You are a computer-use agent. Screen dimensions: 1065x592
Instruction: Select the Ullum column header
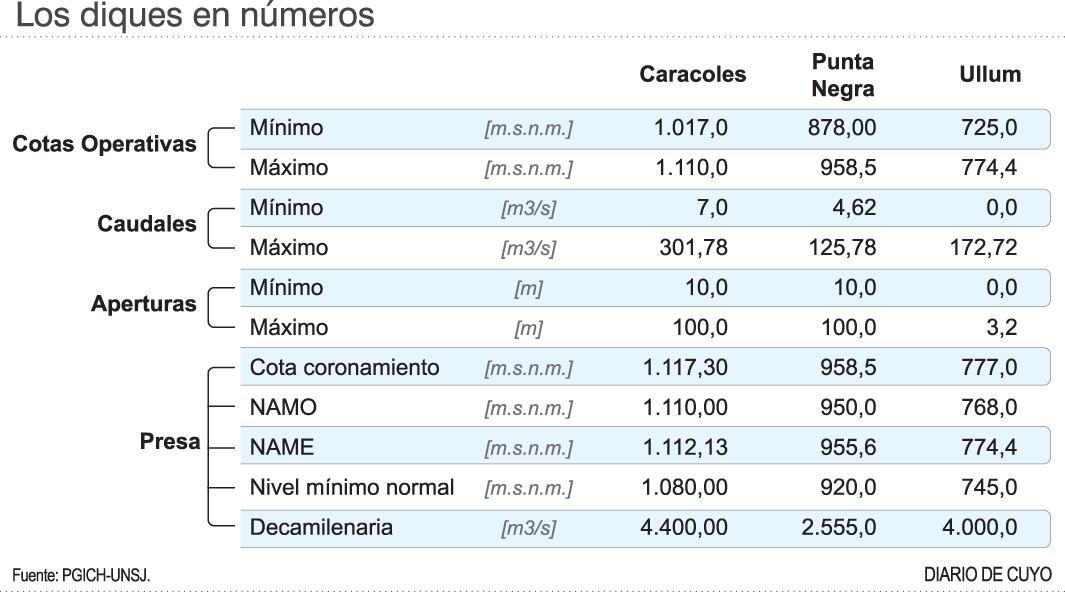989,76
